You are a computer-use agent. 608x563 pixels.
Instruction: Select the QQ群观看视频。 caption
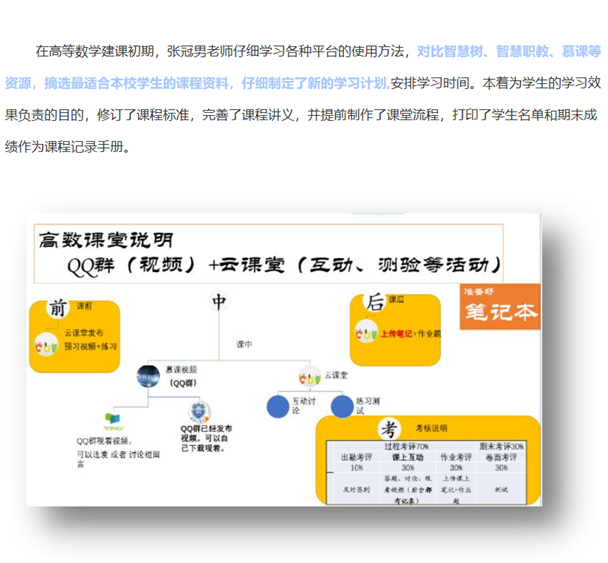pos(104,441)
